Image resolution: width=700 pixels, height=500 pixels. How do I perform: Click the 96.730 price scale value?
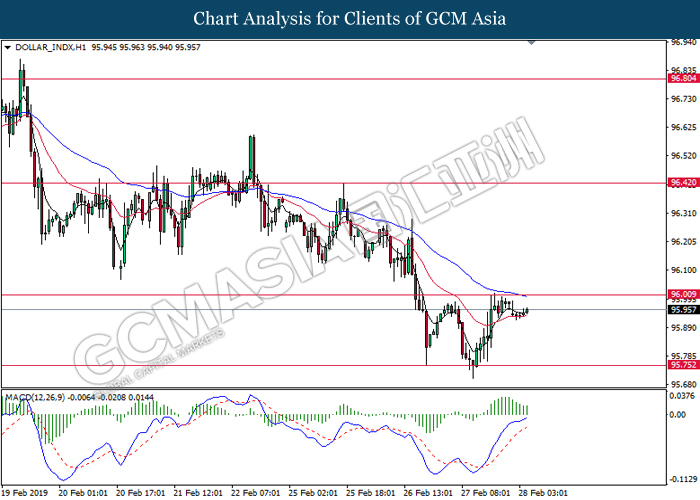pyautogui.click(x=684, y=99)
